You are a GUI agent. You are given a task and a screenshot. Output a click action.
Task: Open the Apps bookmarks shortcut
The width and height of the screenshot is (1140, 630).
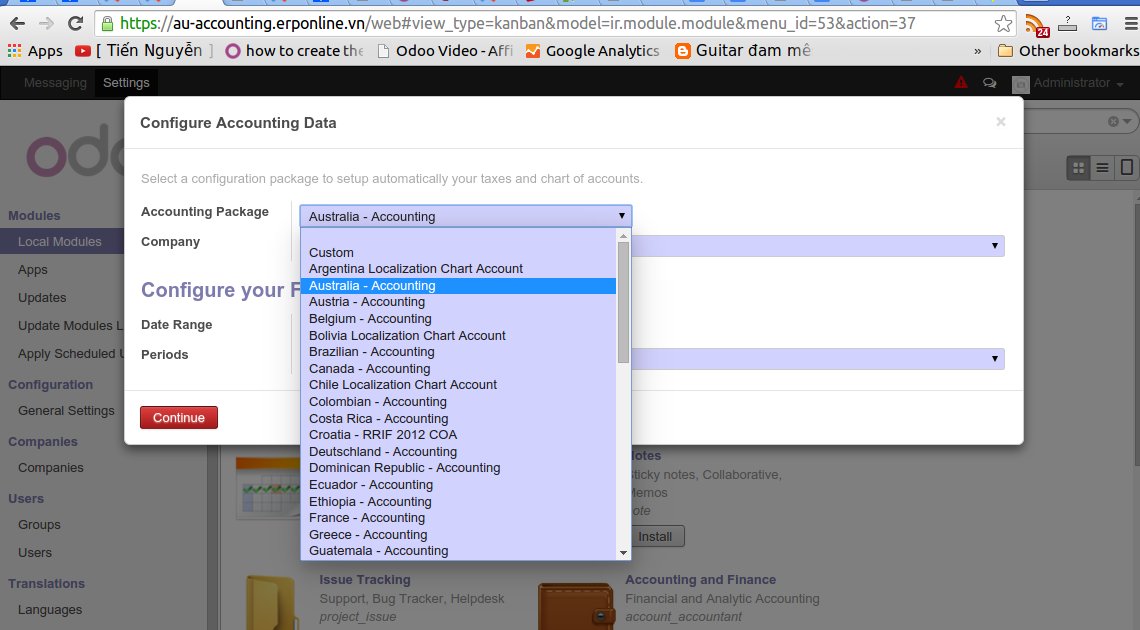35,51
